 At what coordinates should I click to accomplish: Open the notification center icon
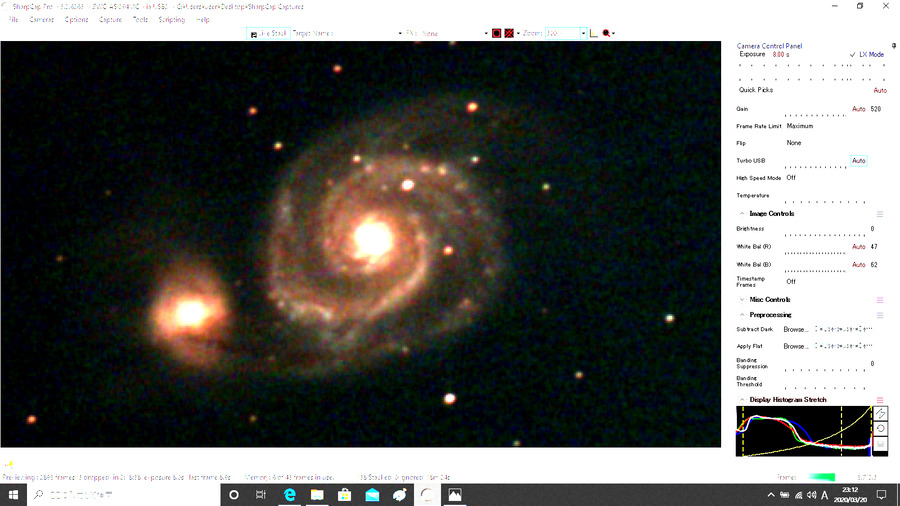[882, 495]
